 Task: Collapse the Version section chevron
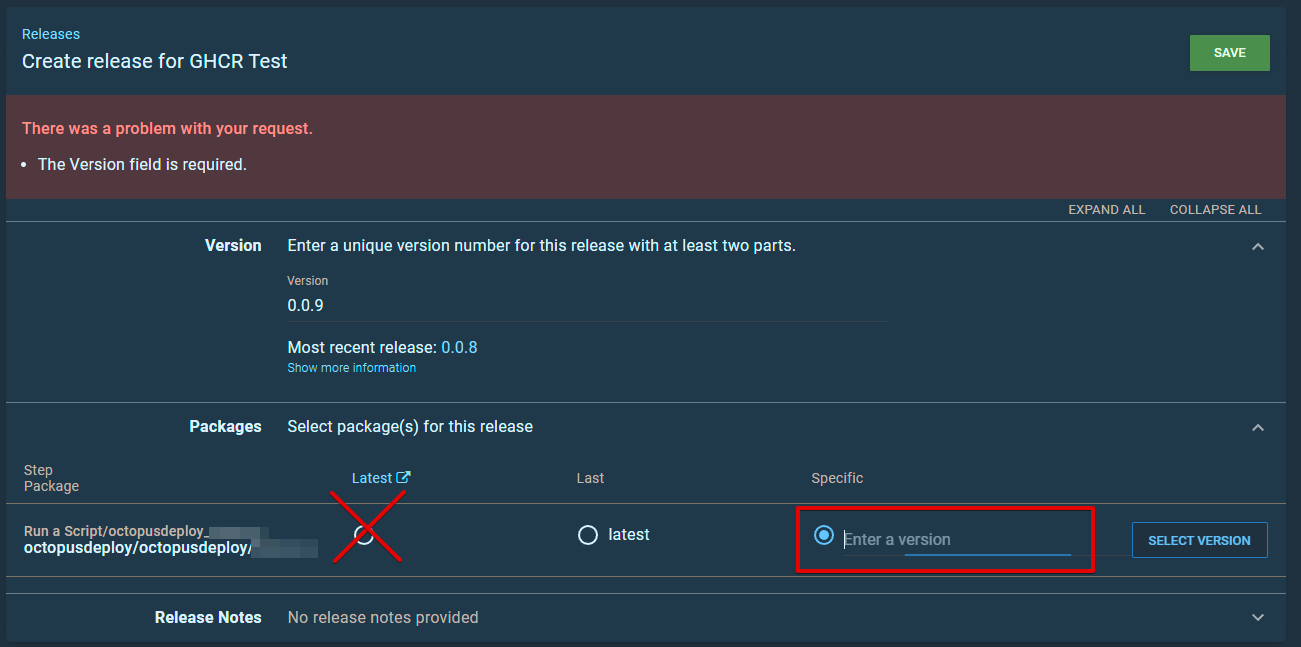(1257, 246)
